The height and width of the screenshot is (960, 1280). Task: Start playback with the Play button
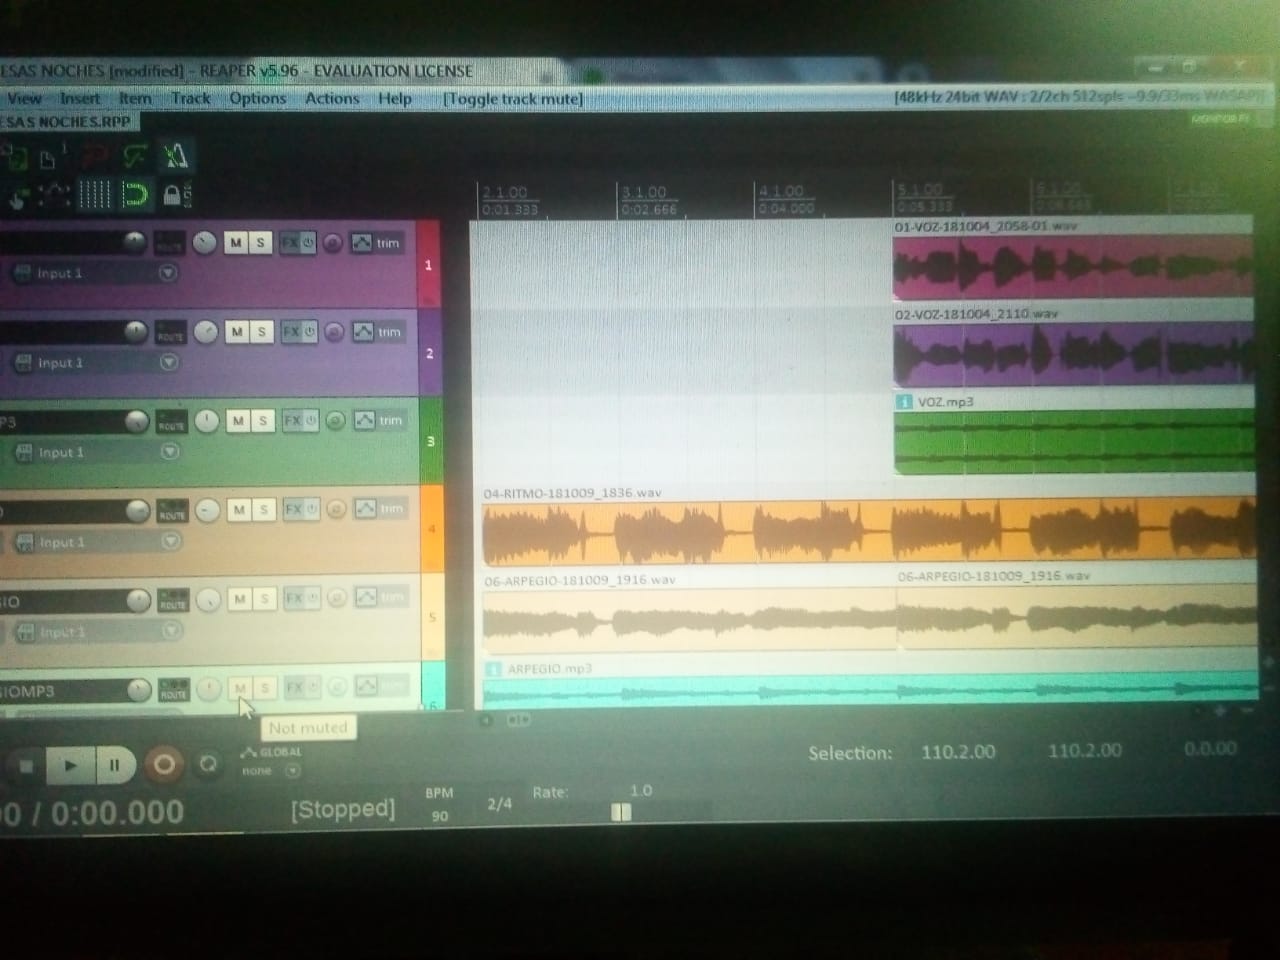[x=70, y=766]
